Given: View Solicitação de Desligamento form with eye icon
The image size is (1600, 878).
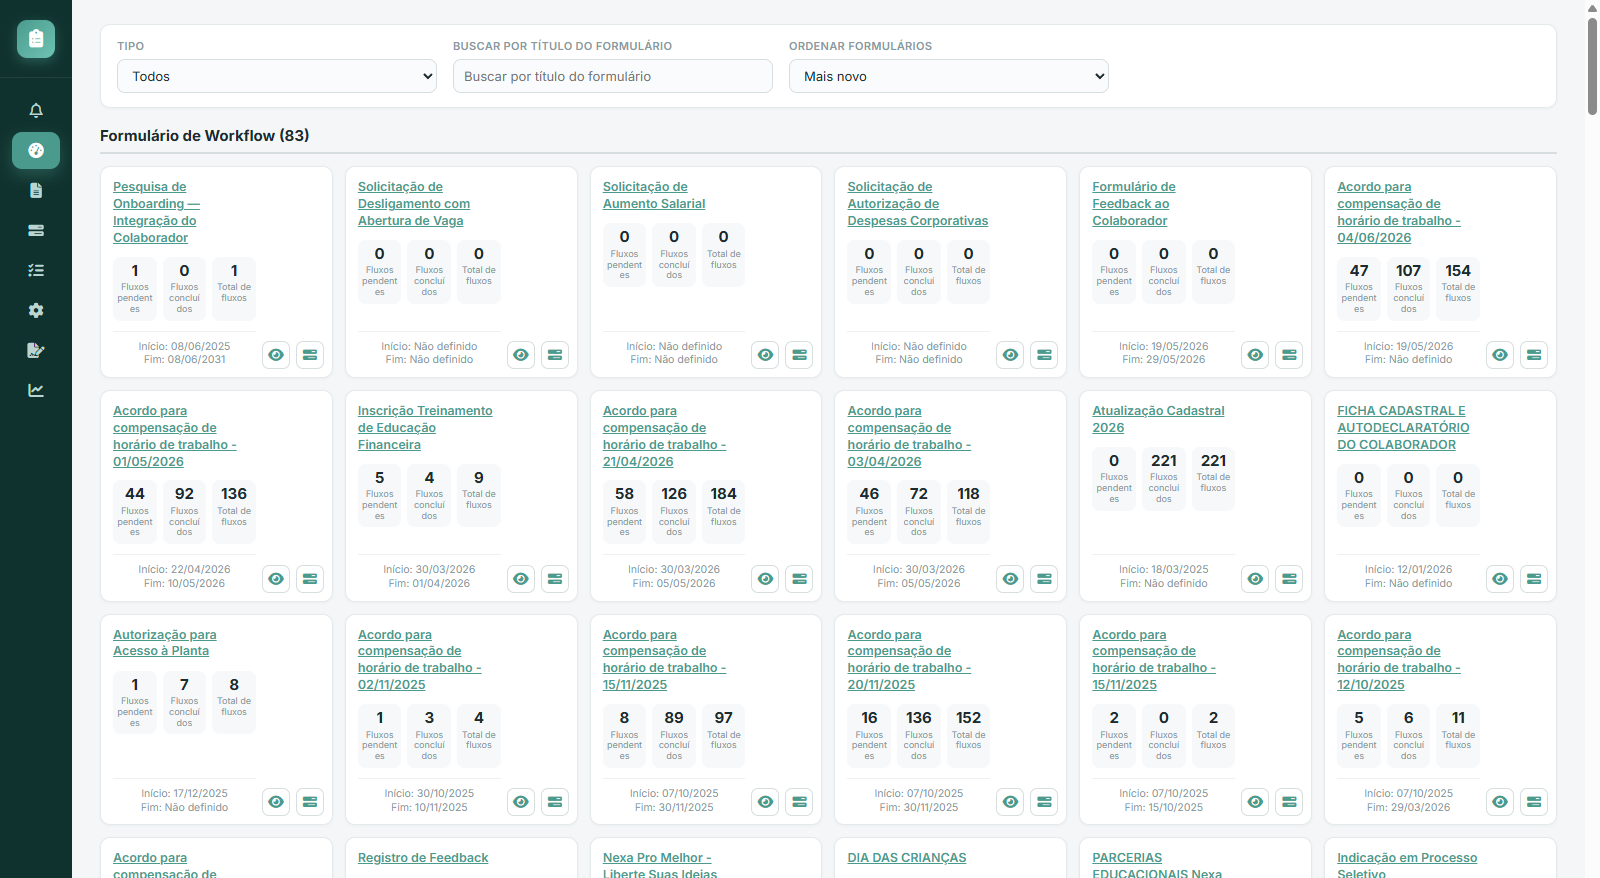Looking at the screenshot, I should tap(521, 355).
